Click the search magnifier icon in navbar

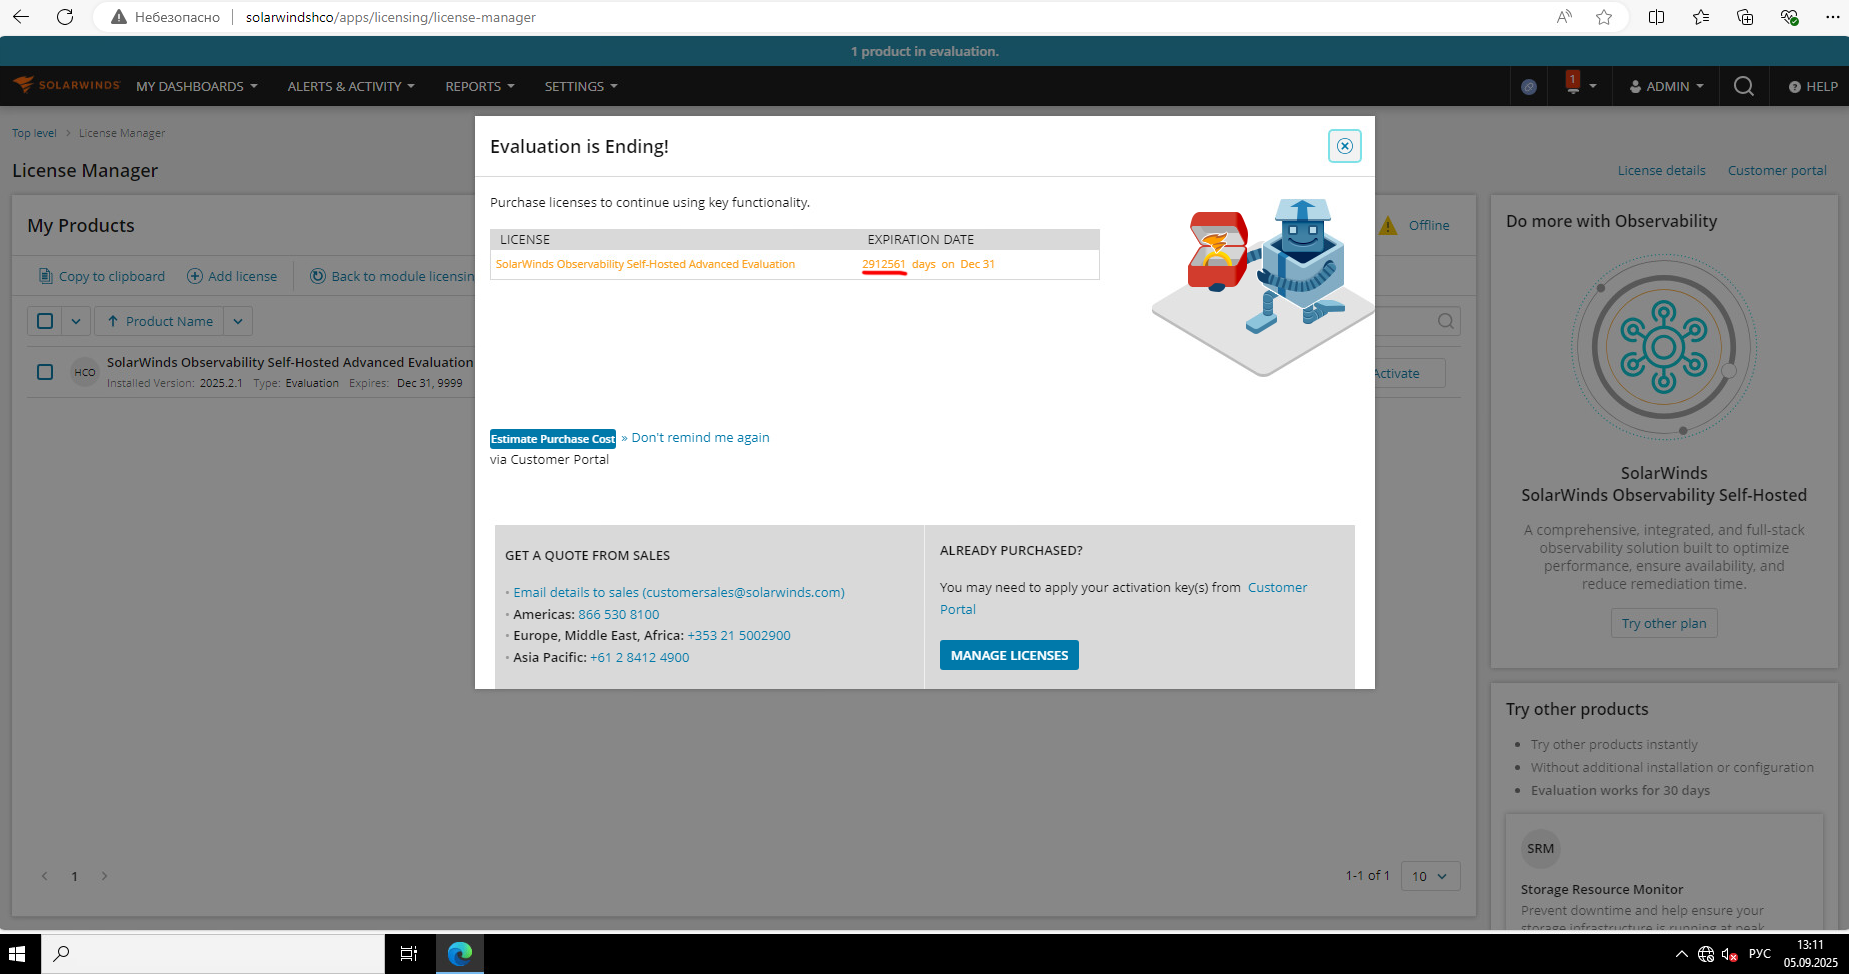click(1743, 86)
